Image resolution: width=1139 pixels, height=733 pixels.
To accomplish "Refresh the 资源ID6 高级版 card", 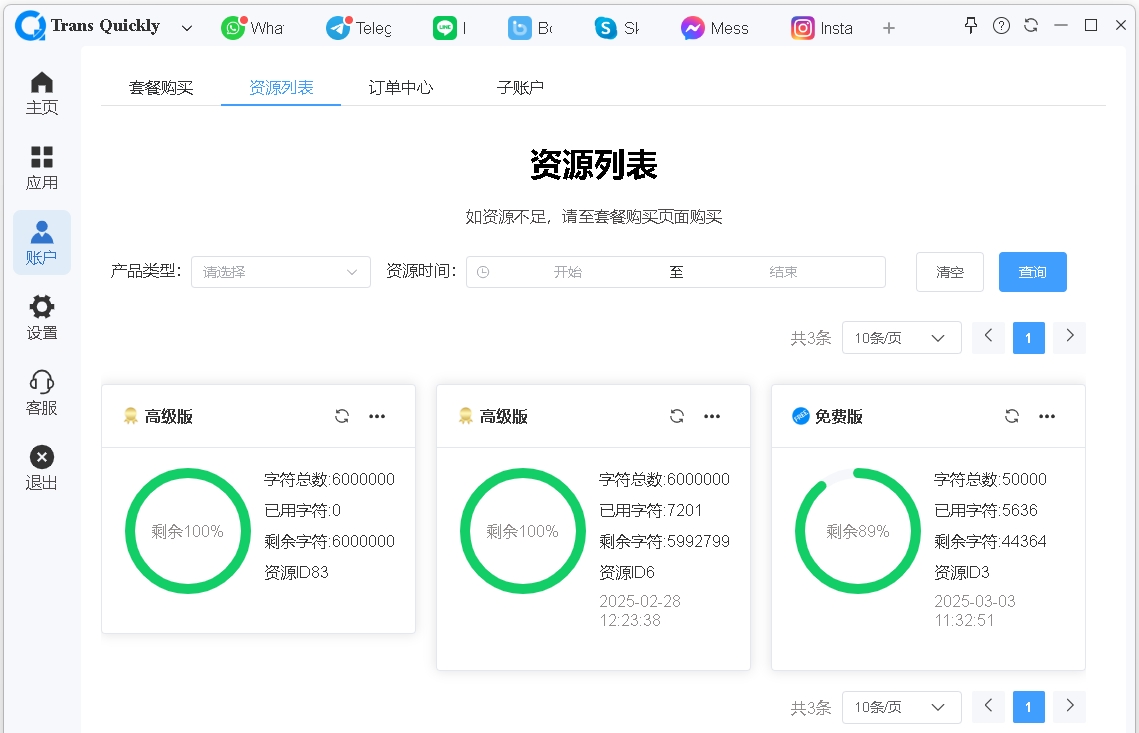I will 677,416.
